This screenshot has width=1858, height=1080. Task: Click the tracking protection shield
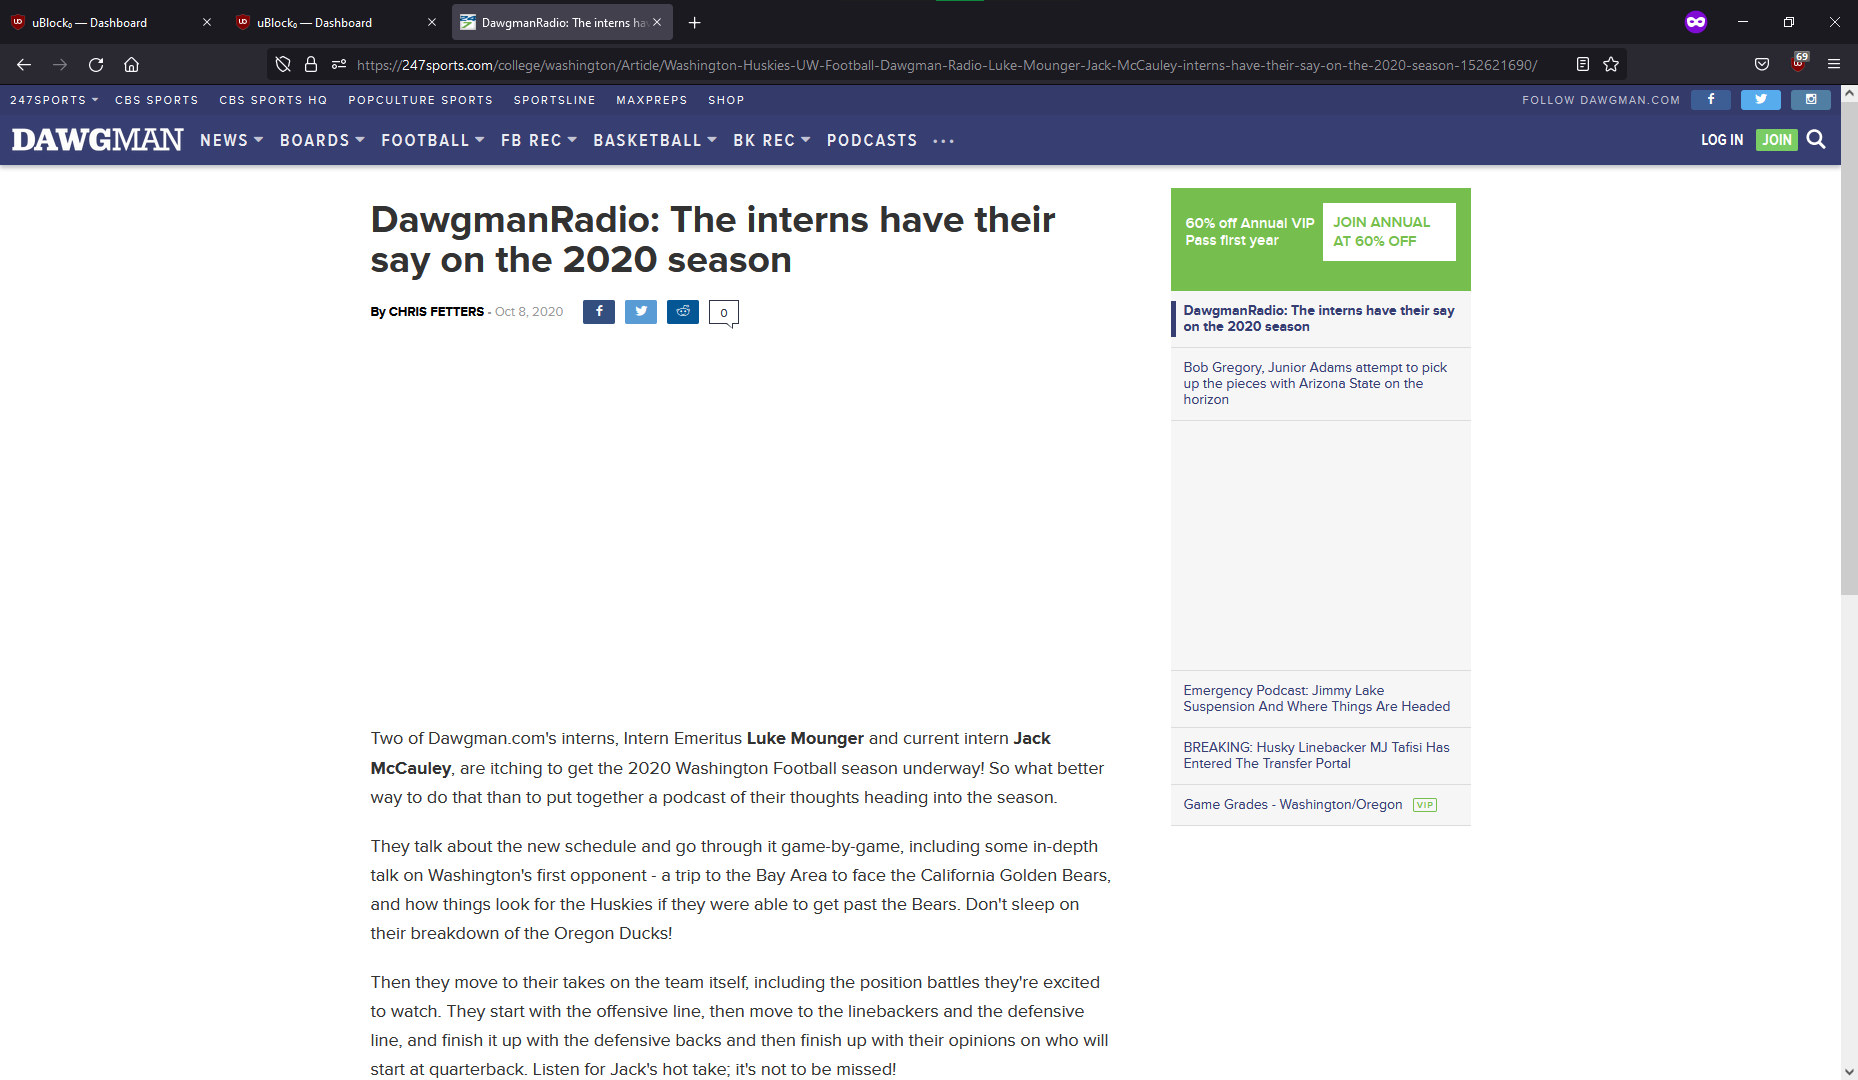[283, 64]
